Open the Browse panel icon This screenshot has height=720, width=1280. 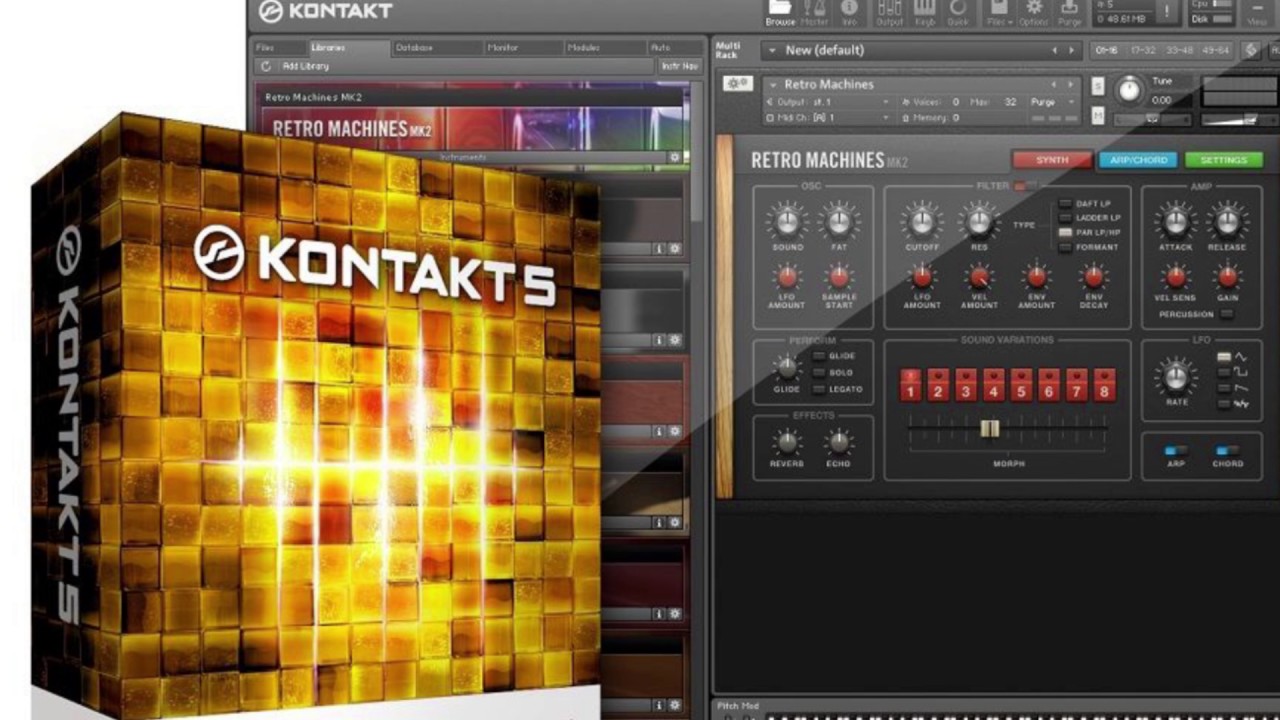point(780,11)
